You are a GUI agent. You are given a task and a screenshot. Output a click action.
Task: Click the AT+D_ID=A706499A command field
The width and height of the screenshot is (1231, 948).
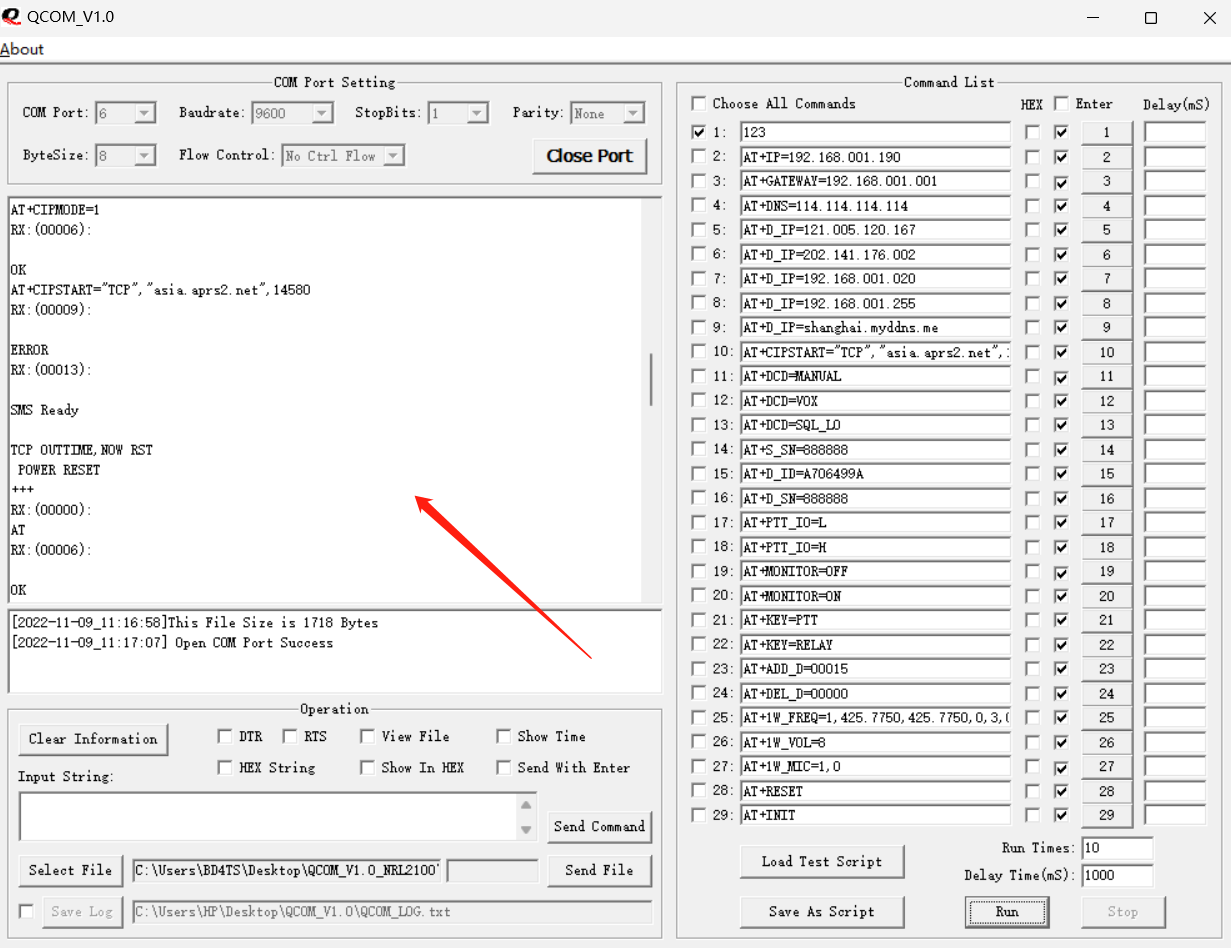(x=875, y=474)
